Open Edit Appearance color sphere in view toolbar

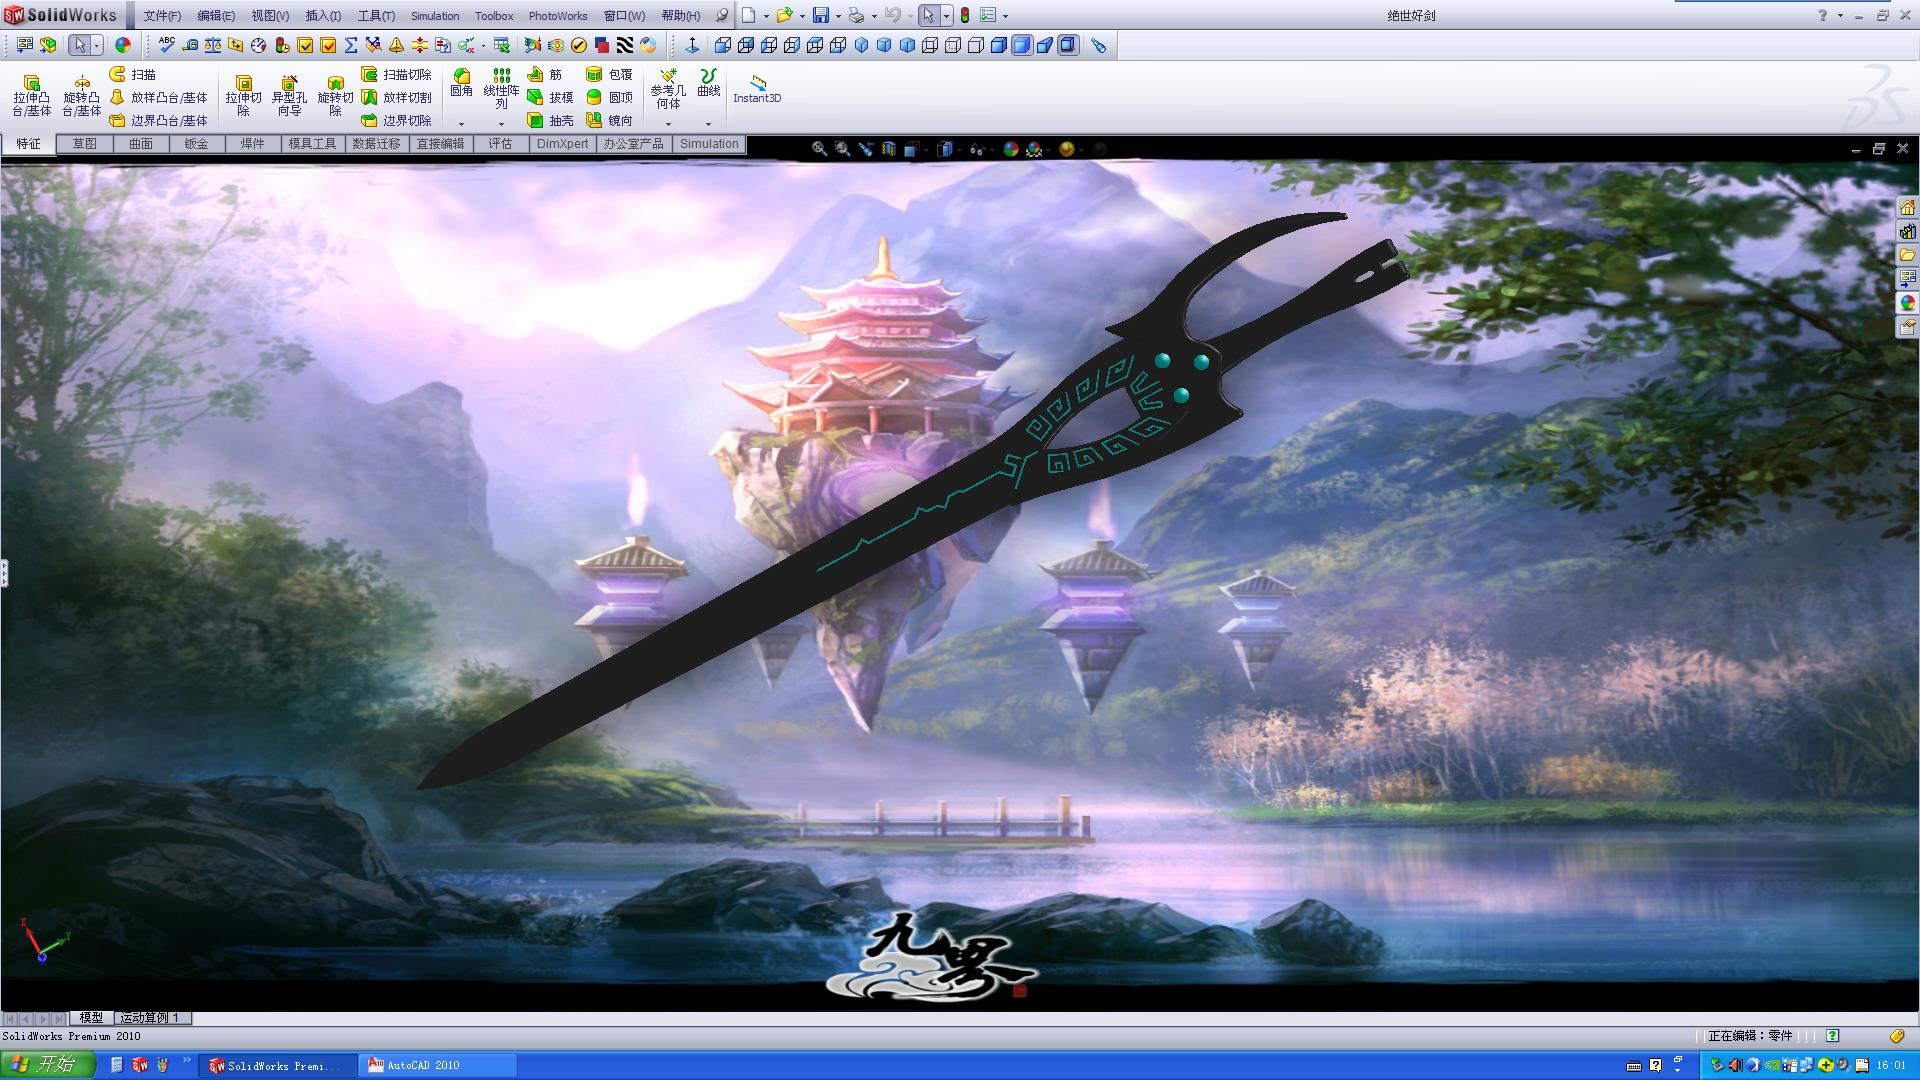coord(1011,149)
